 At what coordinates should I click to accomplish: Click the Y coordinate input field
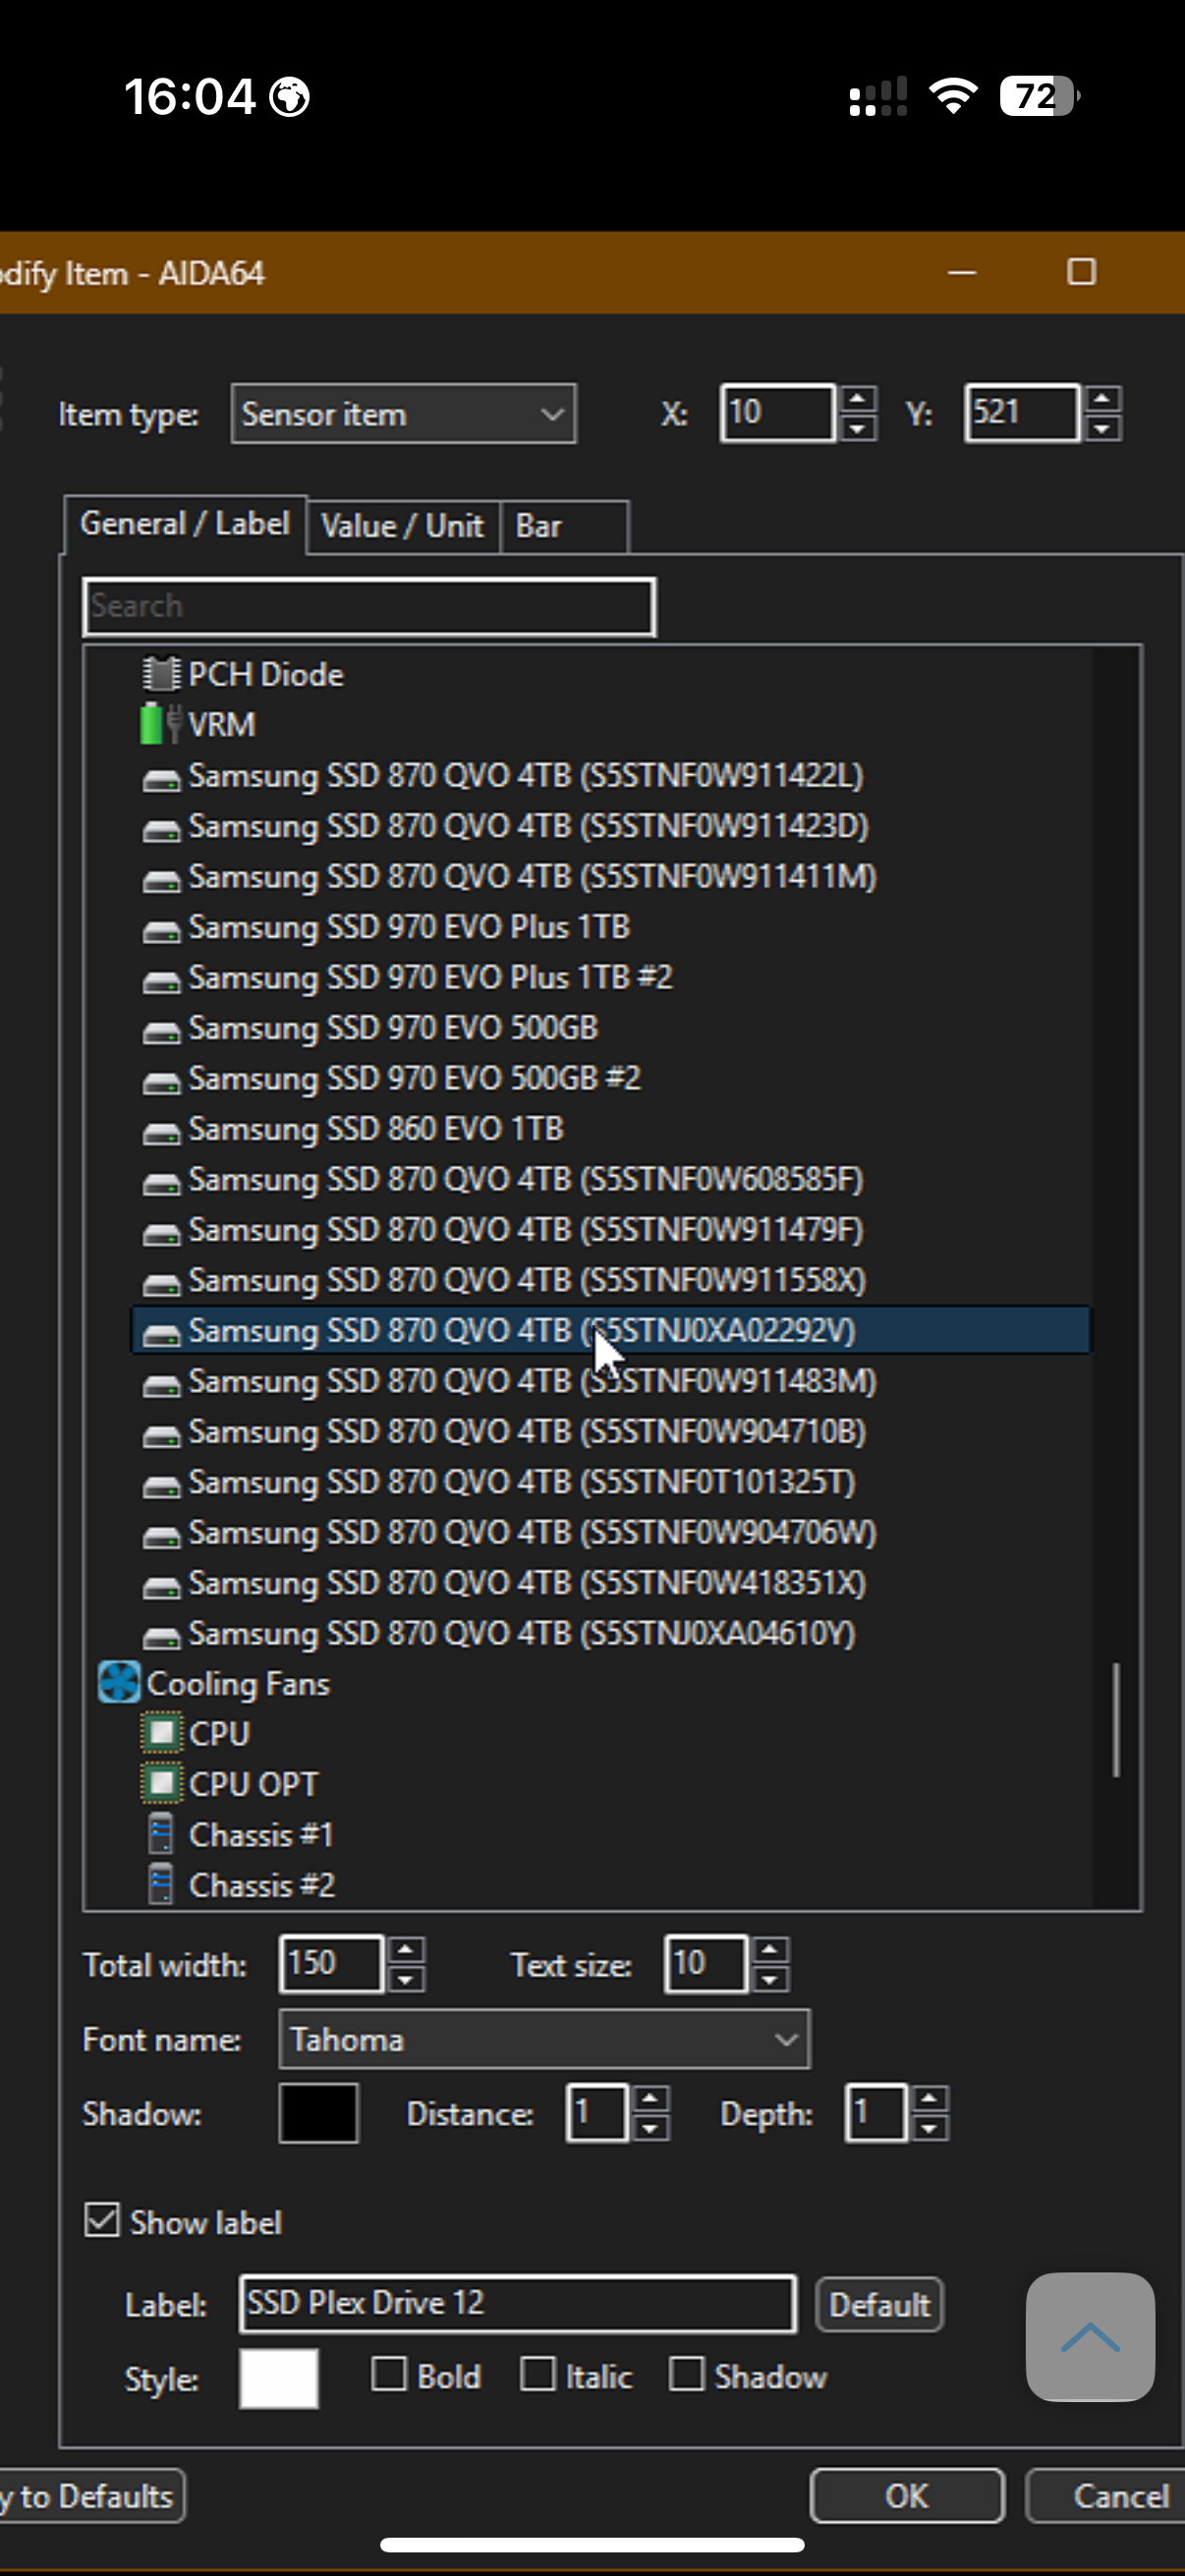tap(1022, 412)
